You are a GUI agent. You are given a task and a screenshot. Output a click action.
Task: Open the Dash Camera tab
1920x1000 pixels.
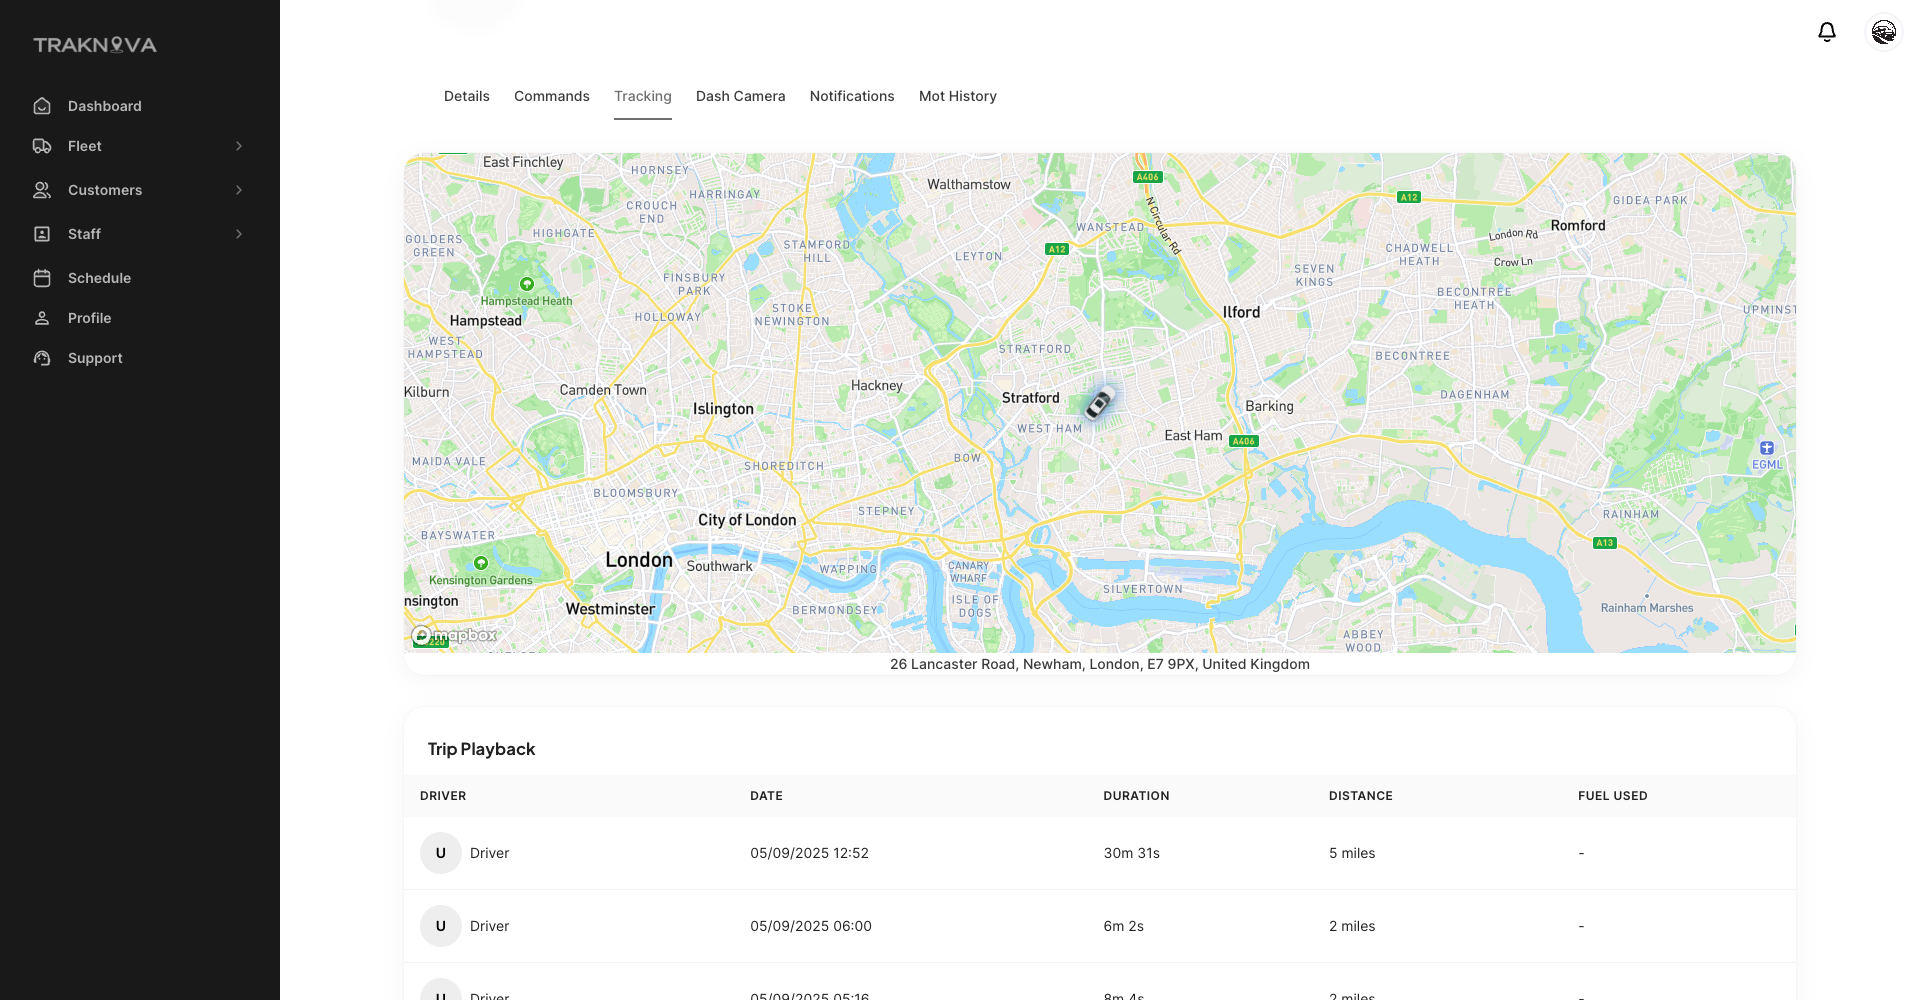tap(741, 96)
